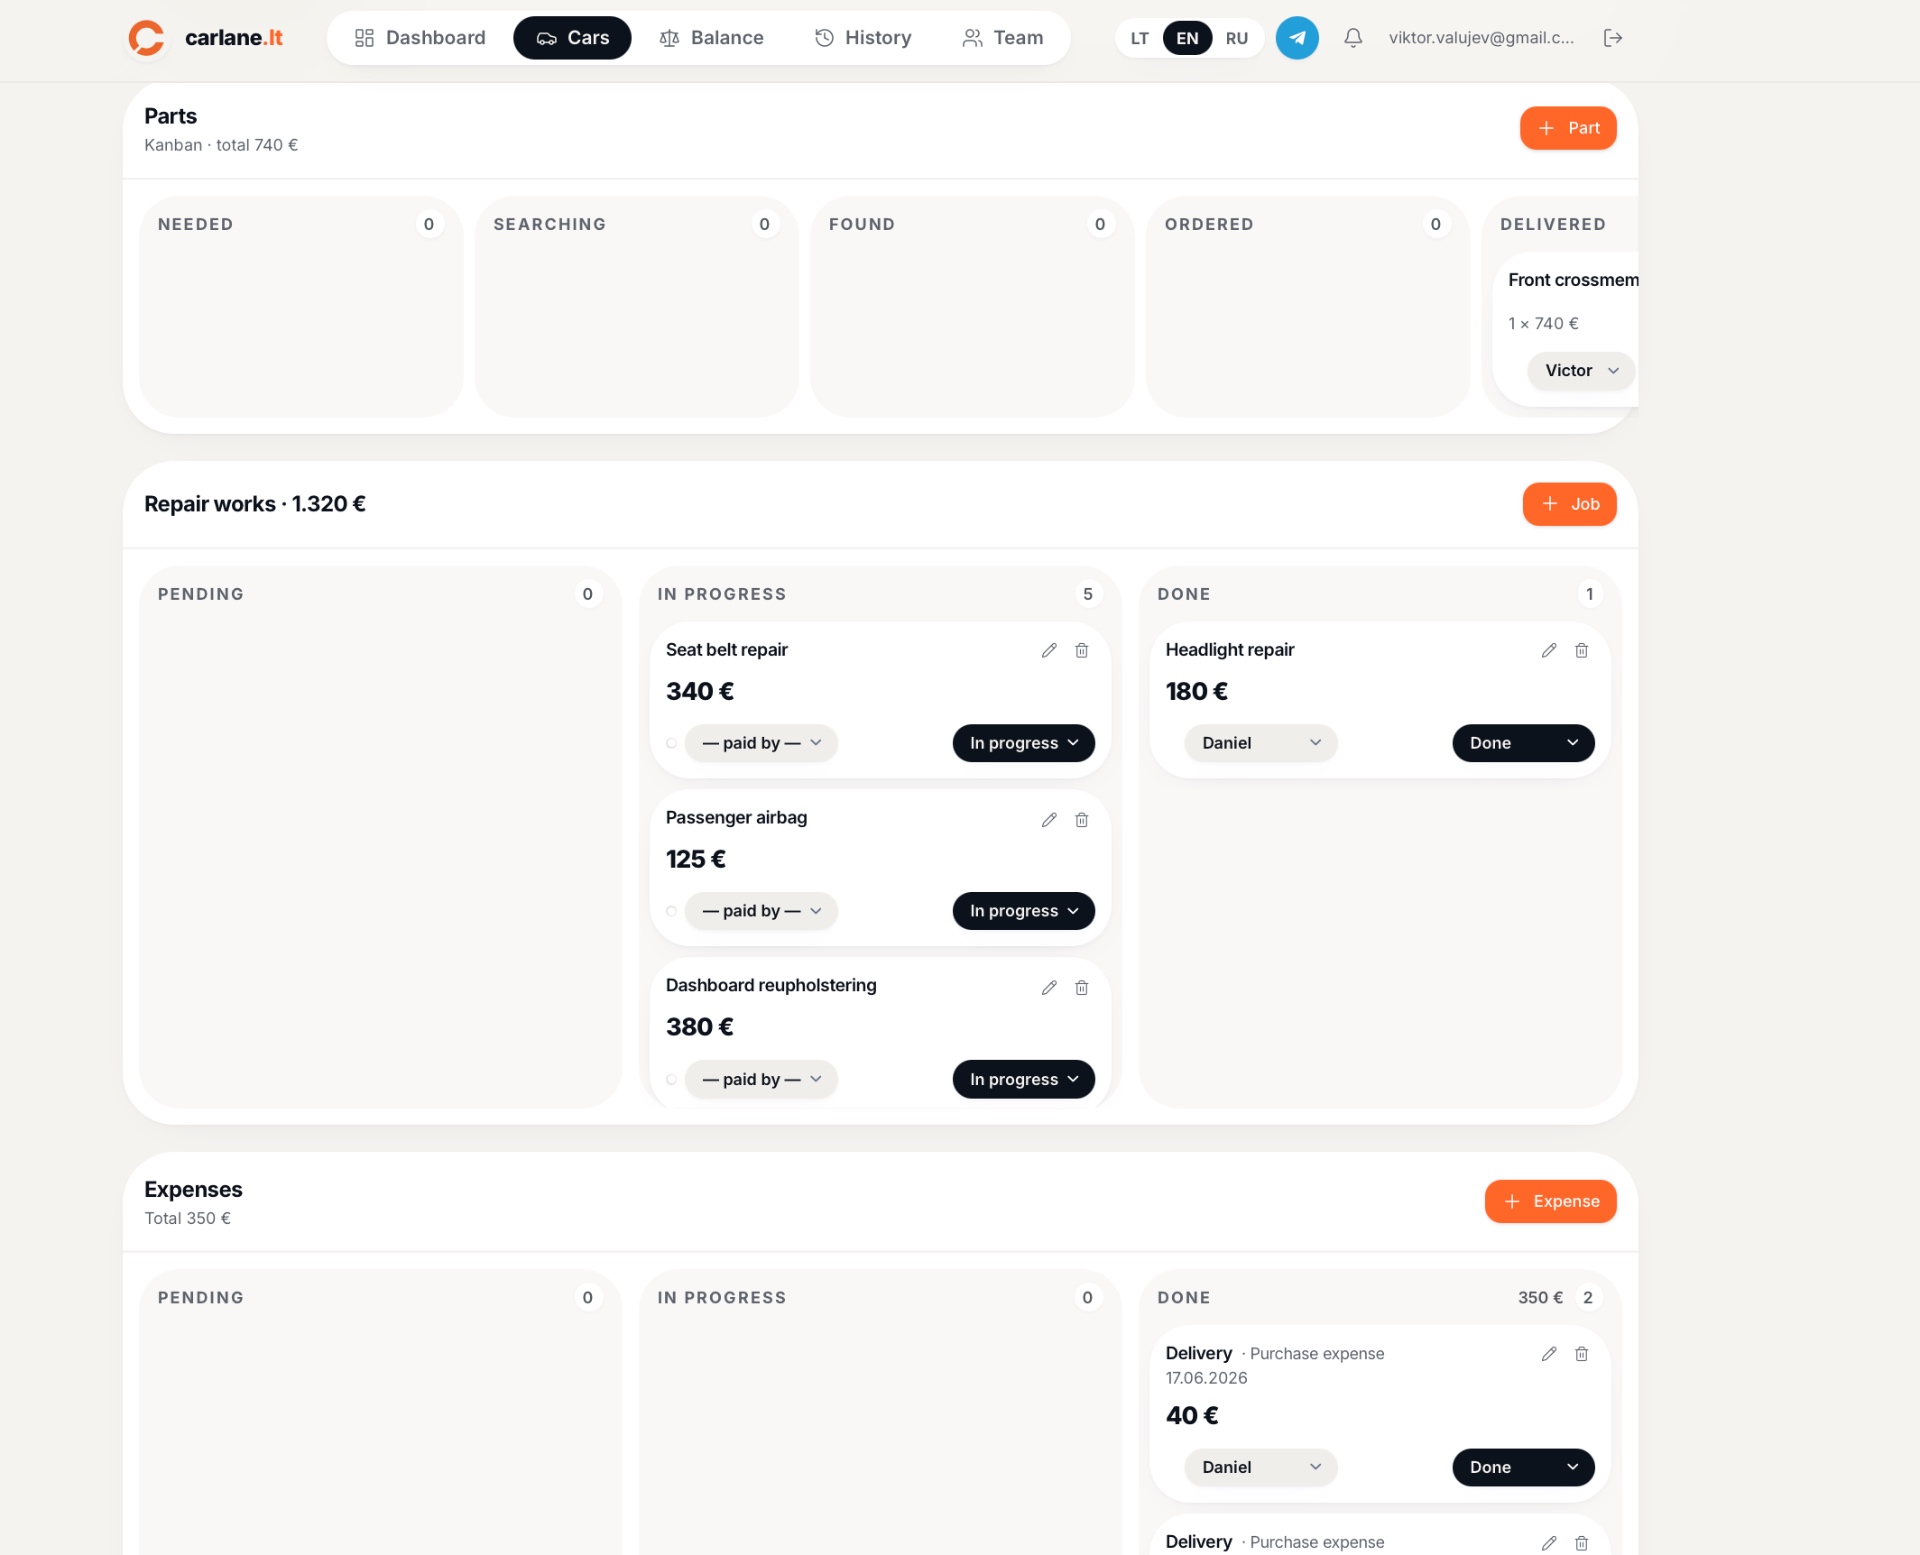Delete the Headlight repair job
Screen dimensions: 1920x1555
(1582, 650)
